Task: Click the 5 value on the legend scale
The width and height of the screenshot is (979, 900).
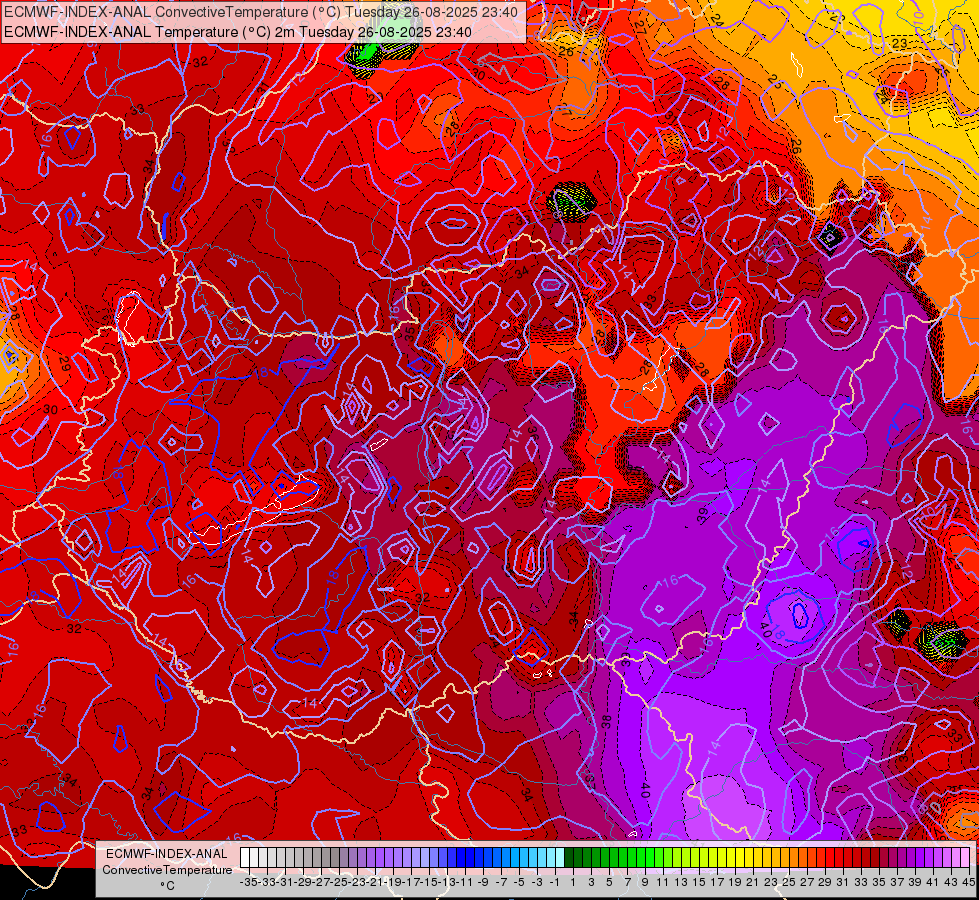Action: 609,882
